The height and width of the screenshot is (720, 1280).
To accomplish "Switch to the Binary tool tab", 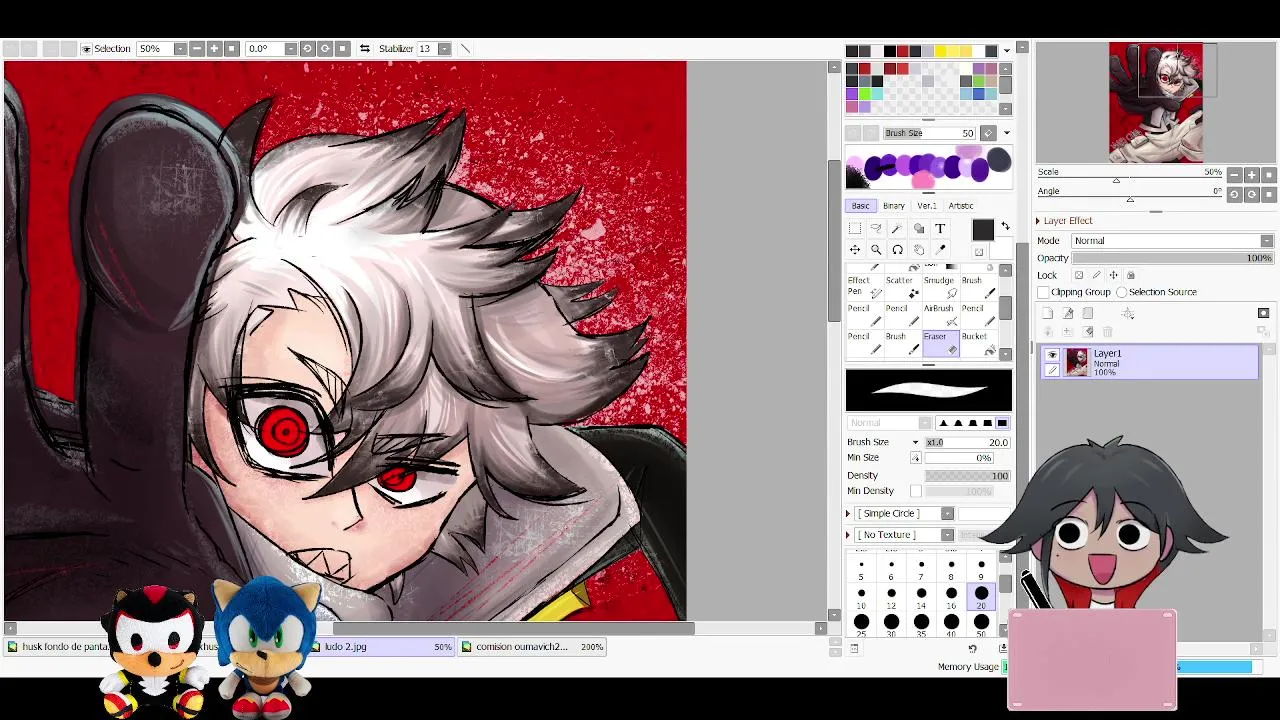I will [x=894, y=206].
